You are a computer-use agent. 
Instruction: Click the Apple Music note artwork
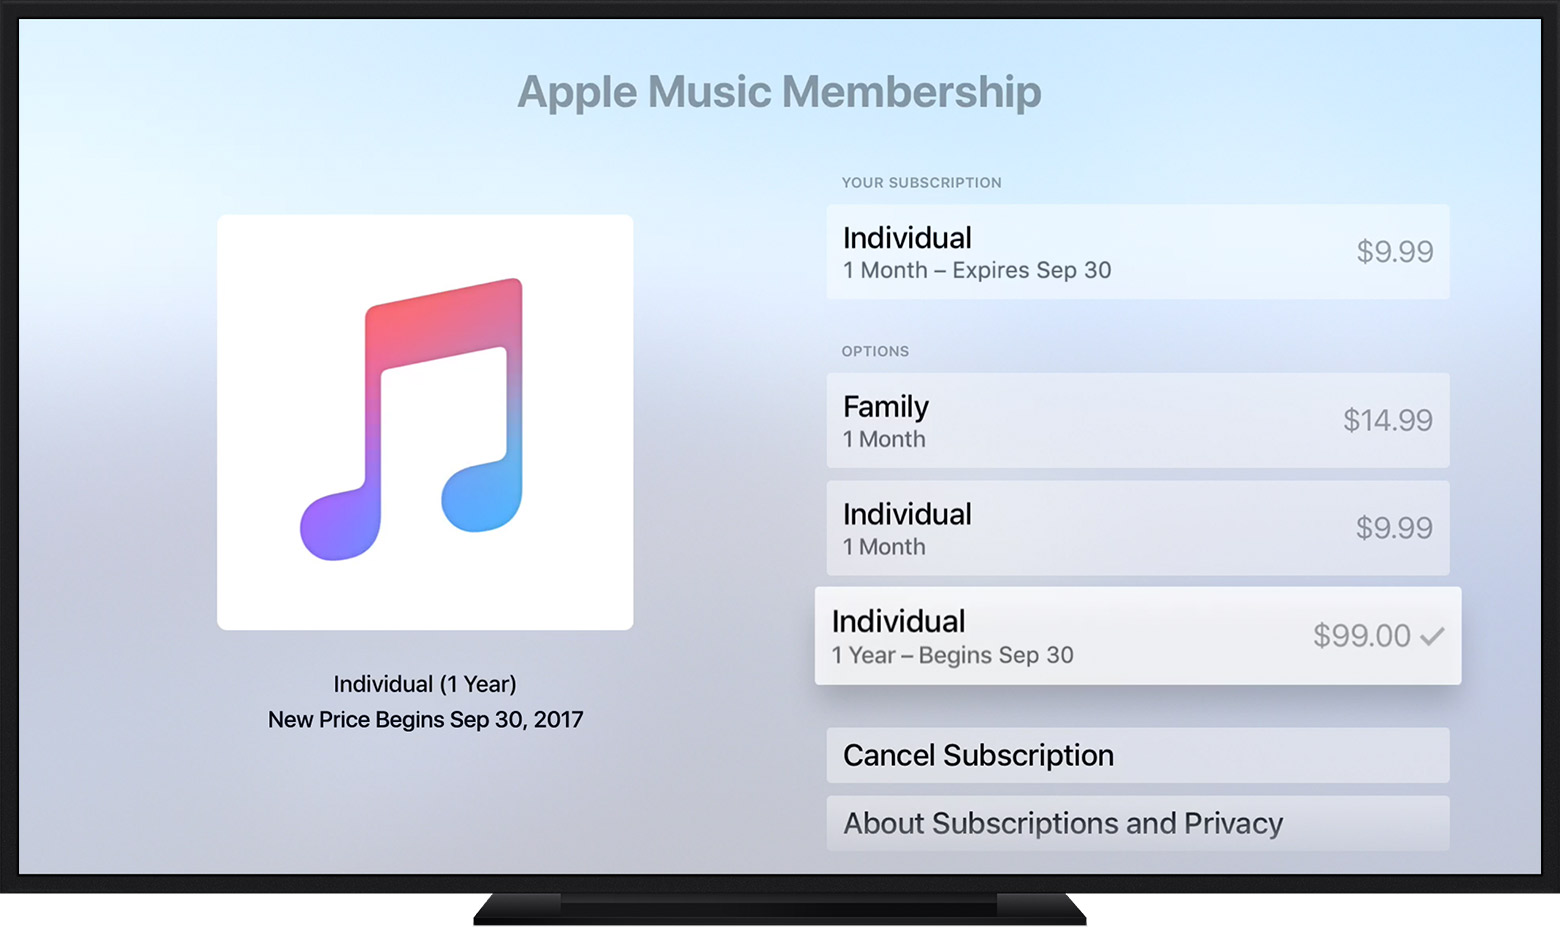[x=425, y=422]
